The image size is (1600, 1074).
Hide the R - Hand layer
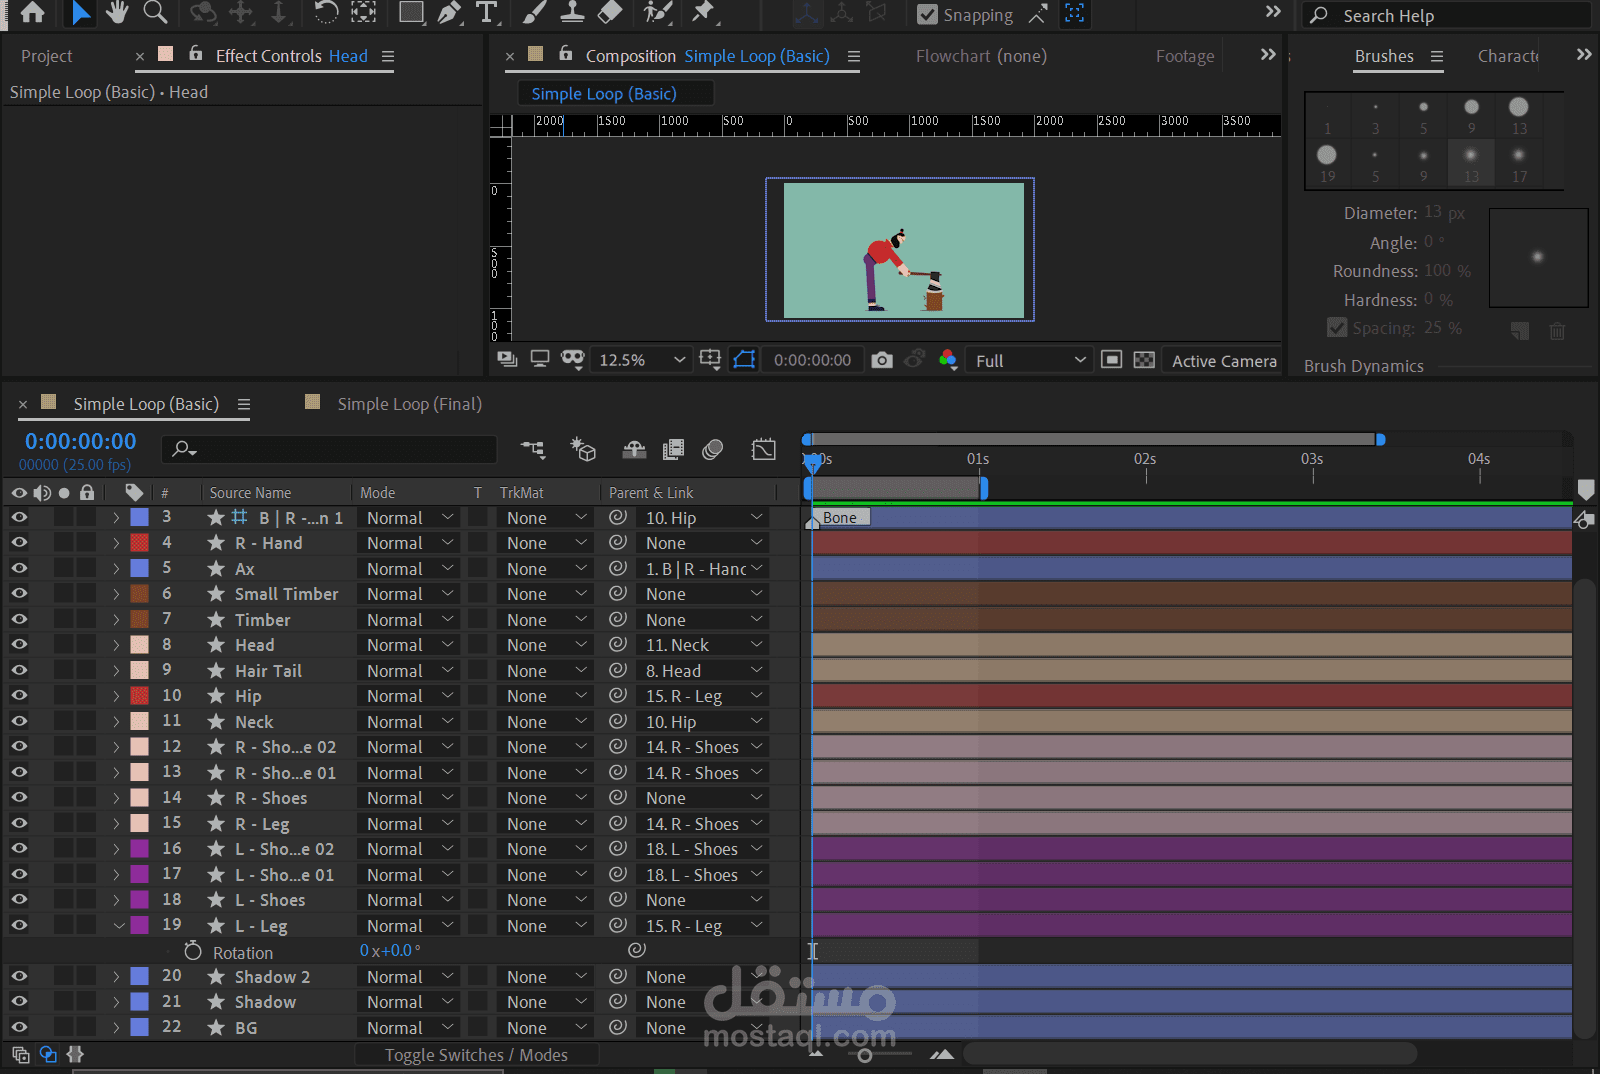(x=19, y=543)
